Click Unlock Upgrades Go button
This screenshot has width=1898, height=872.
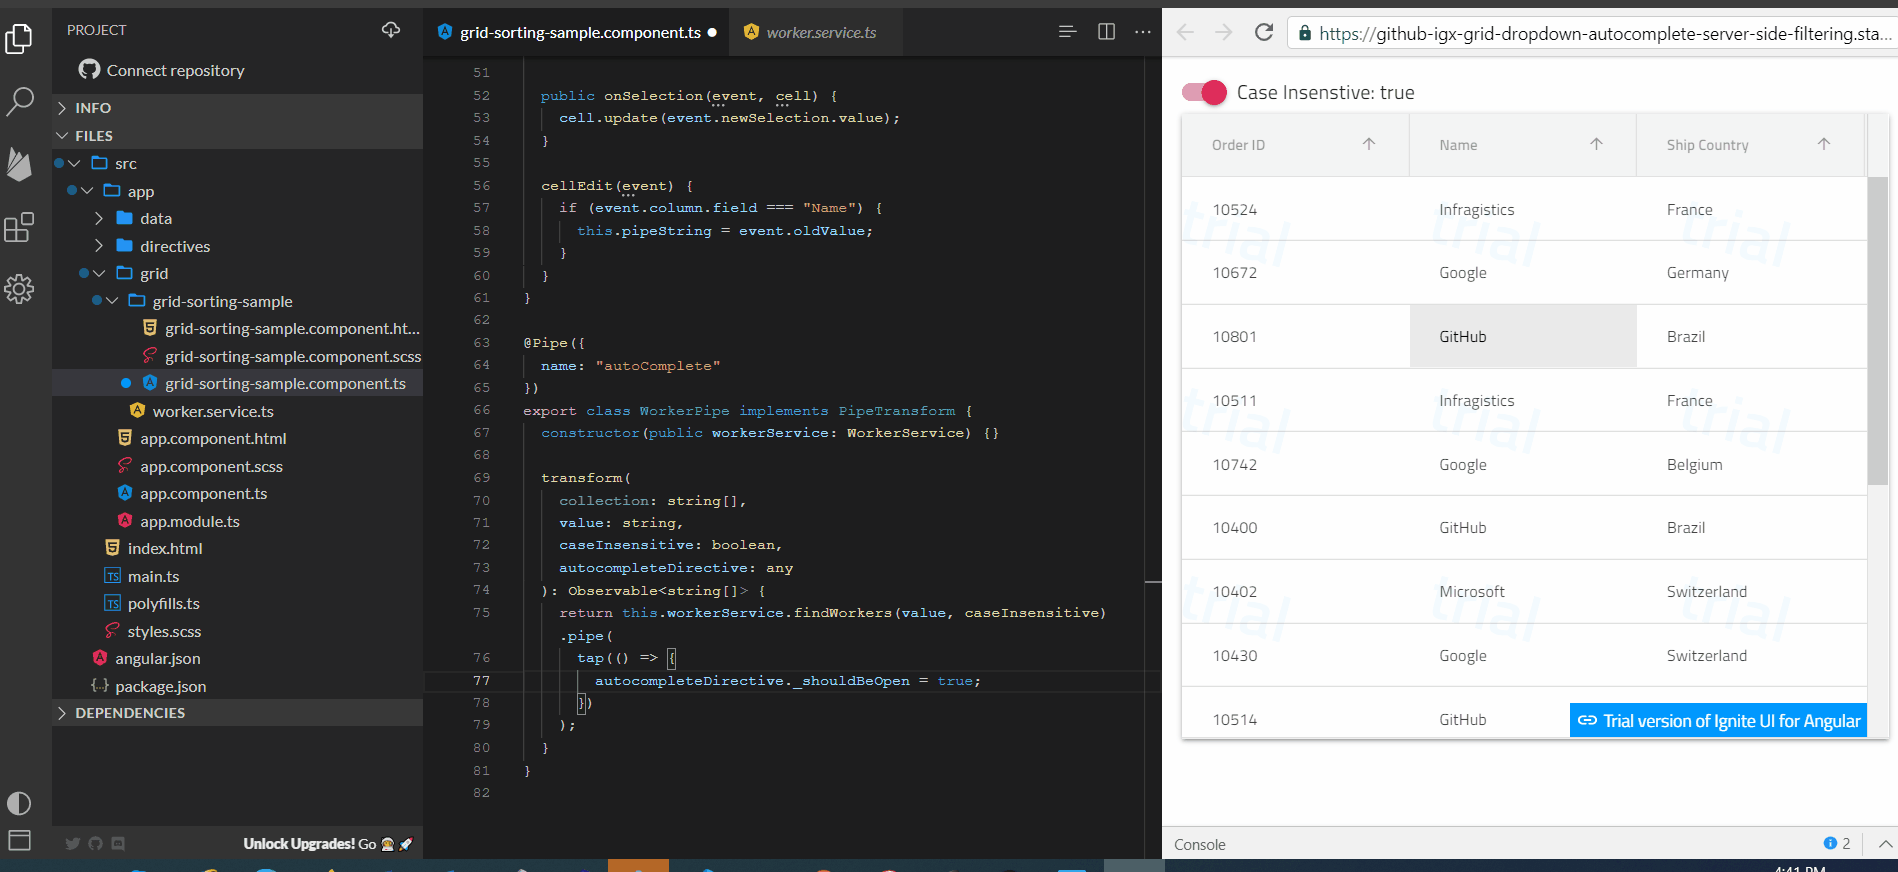[x=327, y=844]
